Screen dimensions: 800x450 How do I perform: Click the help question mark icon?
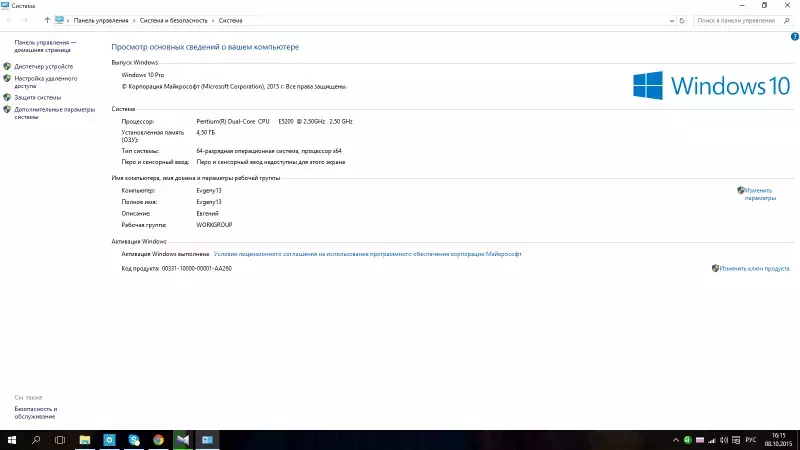click(x=794, y=37)
